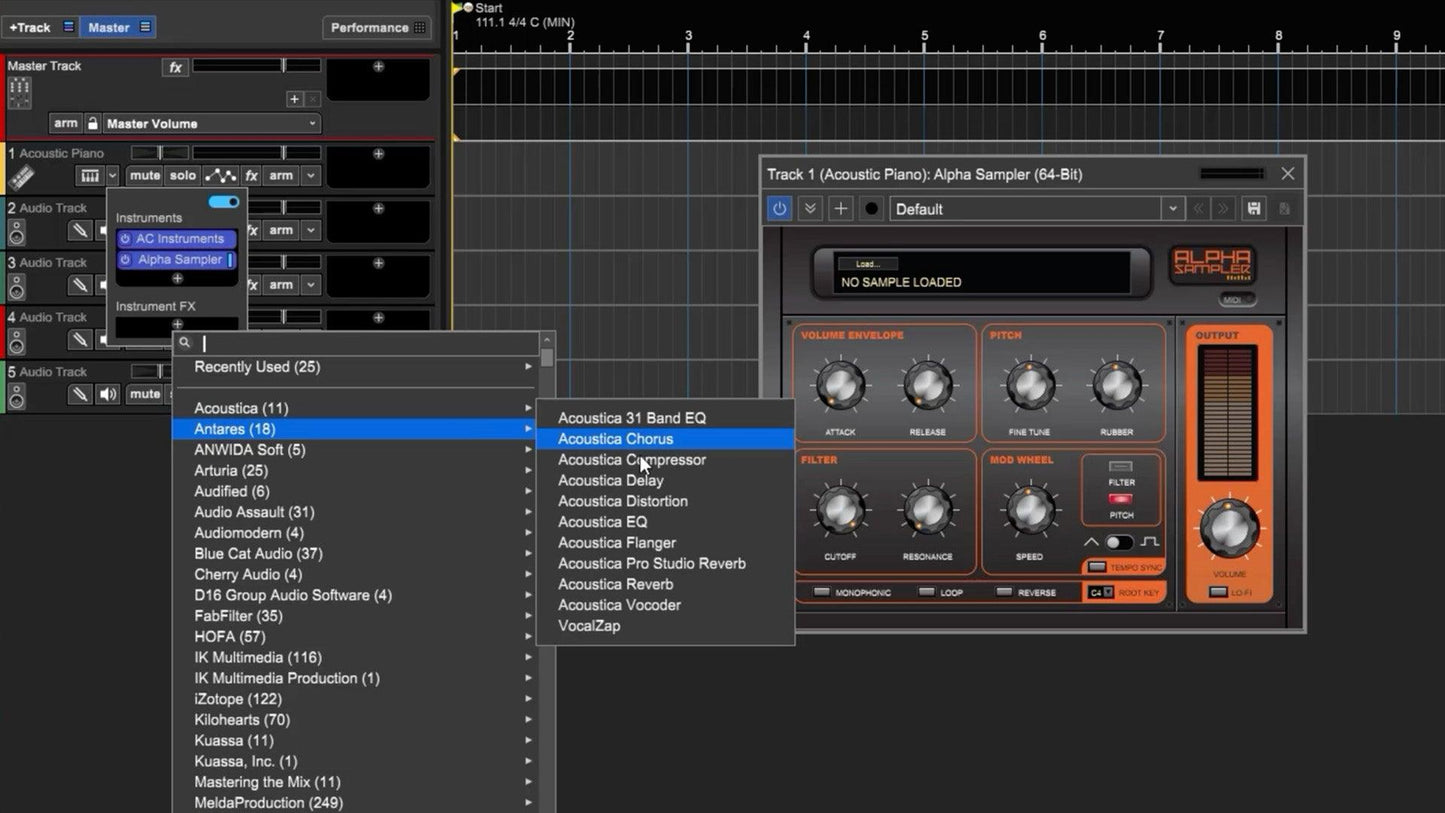Toggle power button for Alpha Sampler plugin window
The image size is (1445, 813).
(779, 208)
